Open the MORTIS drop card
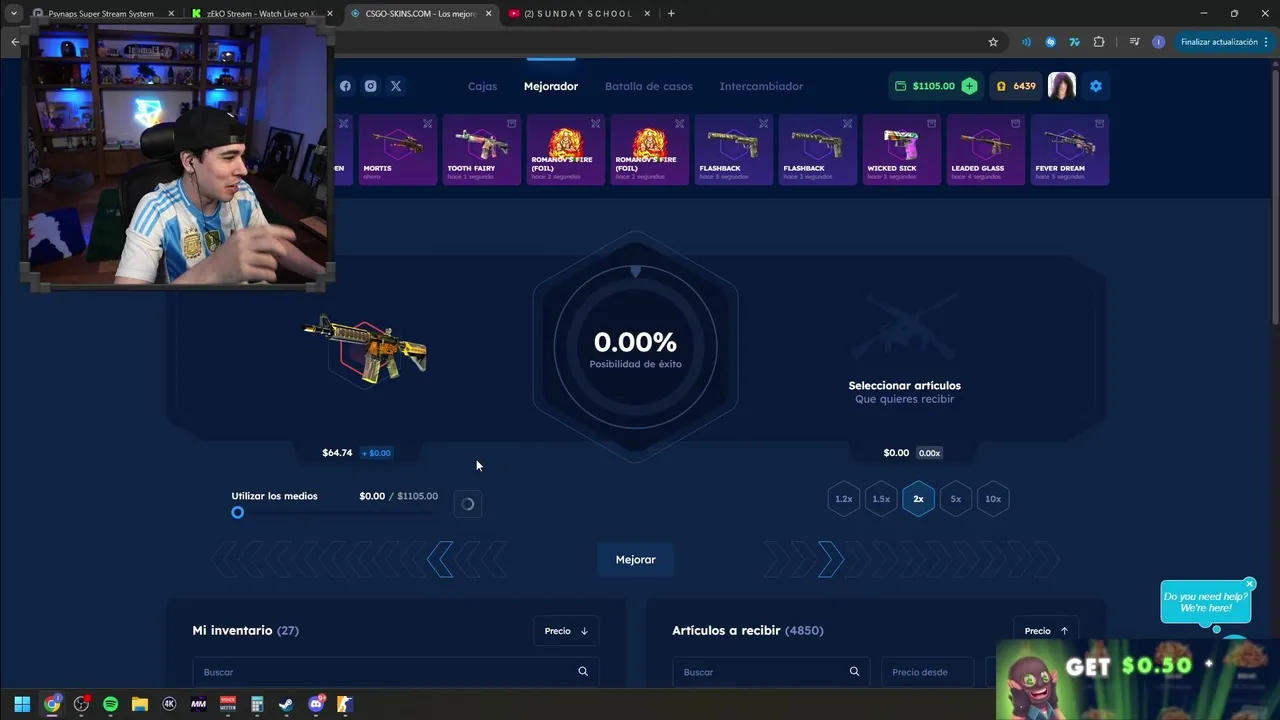This screenshot has width=1280, height=720. coord(398,149)
